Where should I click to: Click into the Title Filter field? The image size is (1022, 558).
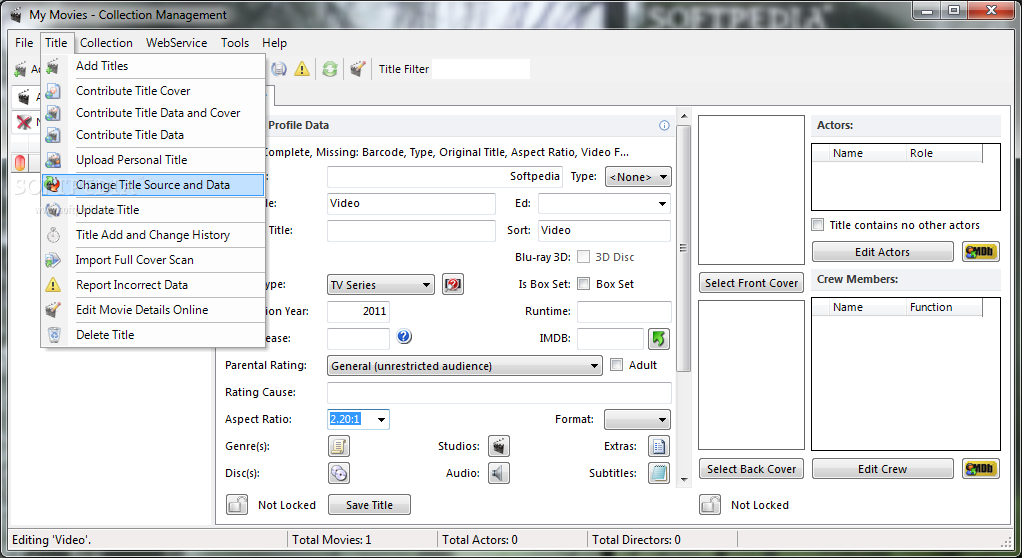(x=481, y=68)
